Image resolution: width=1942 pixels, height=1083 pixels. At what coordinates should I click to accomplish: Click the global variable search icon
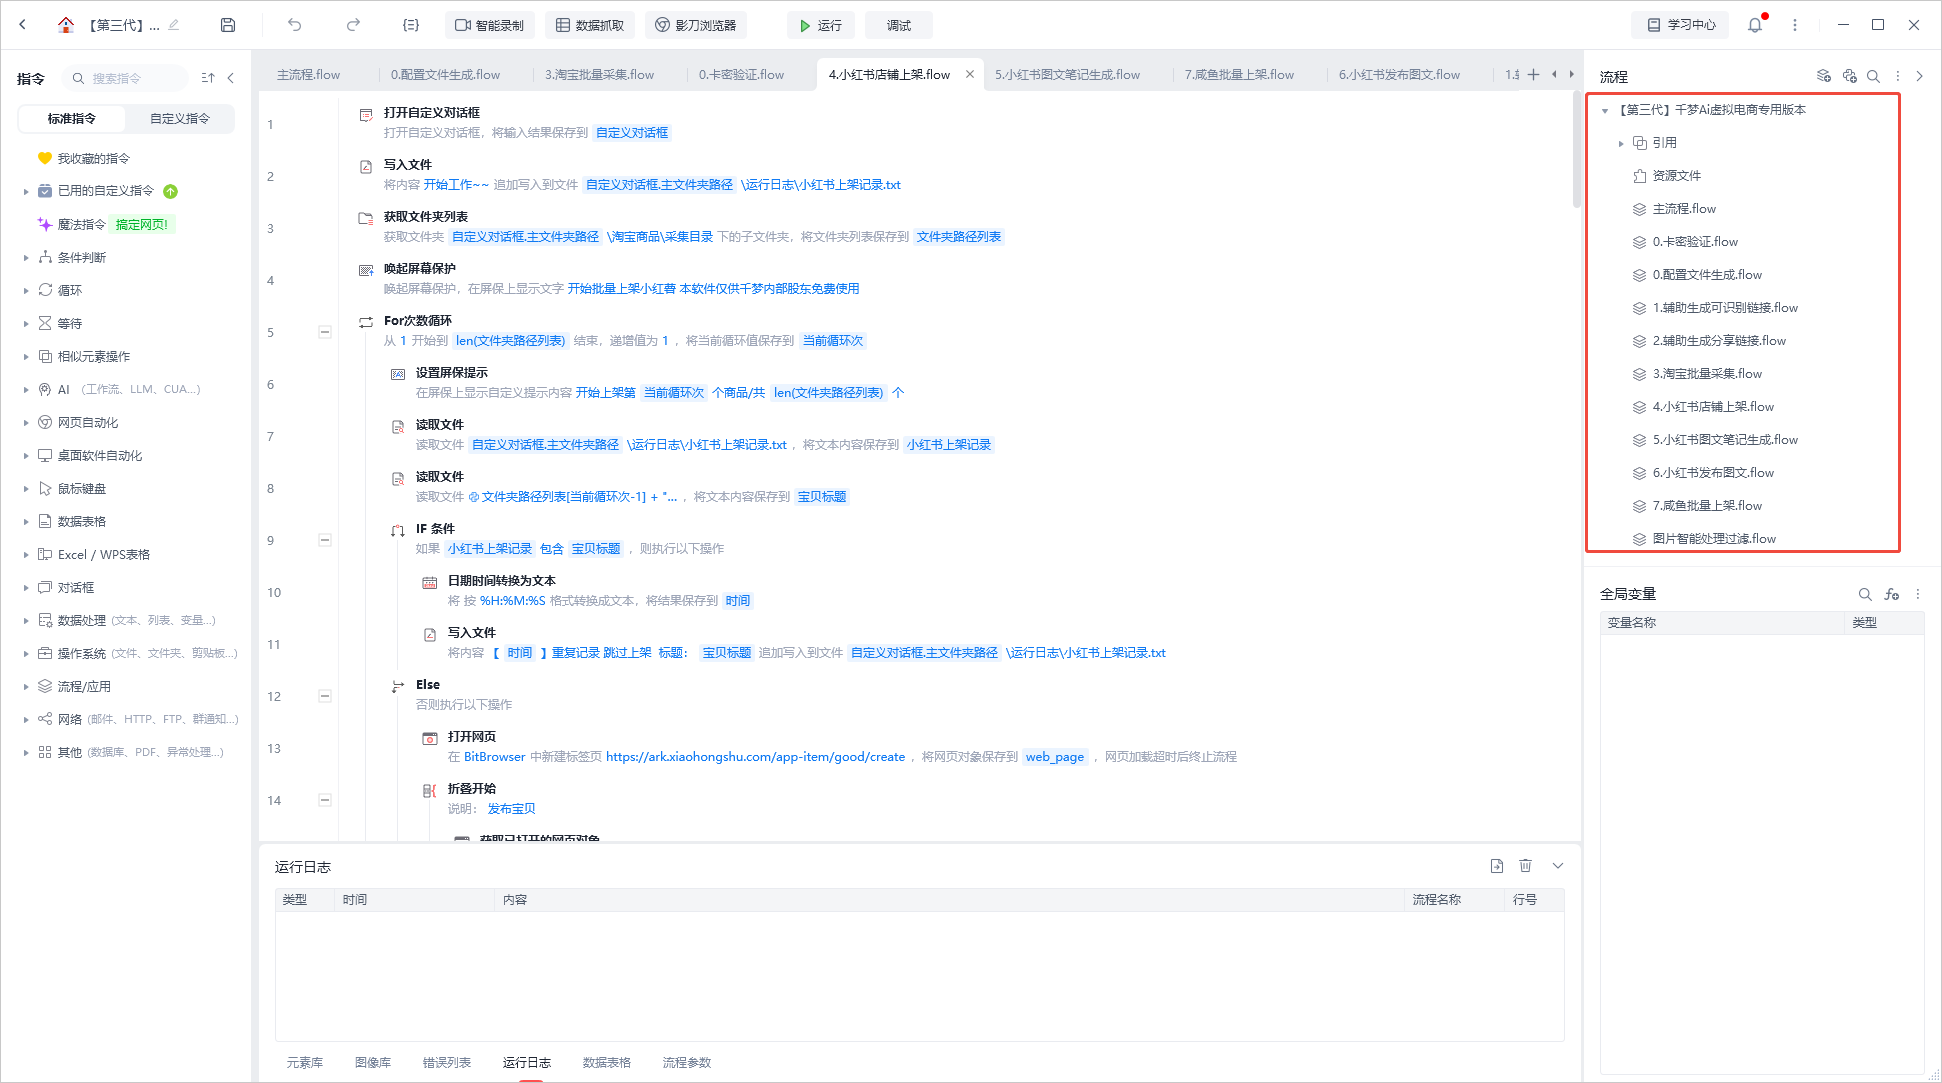point(1865,594)
